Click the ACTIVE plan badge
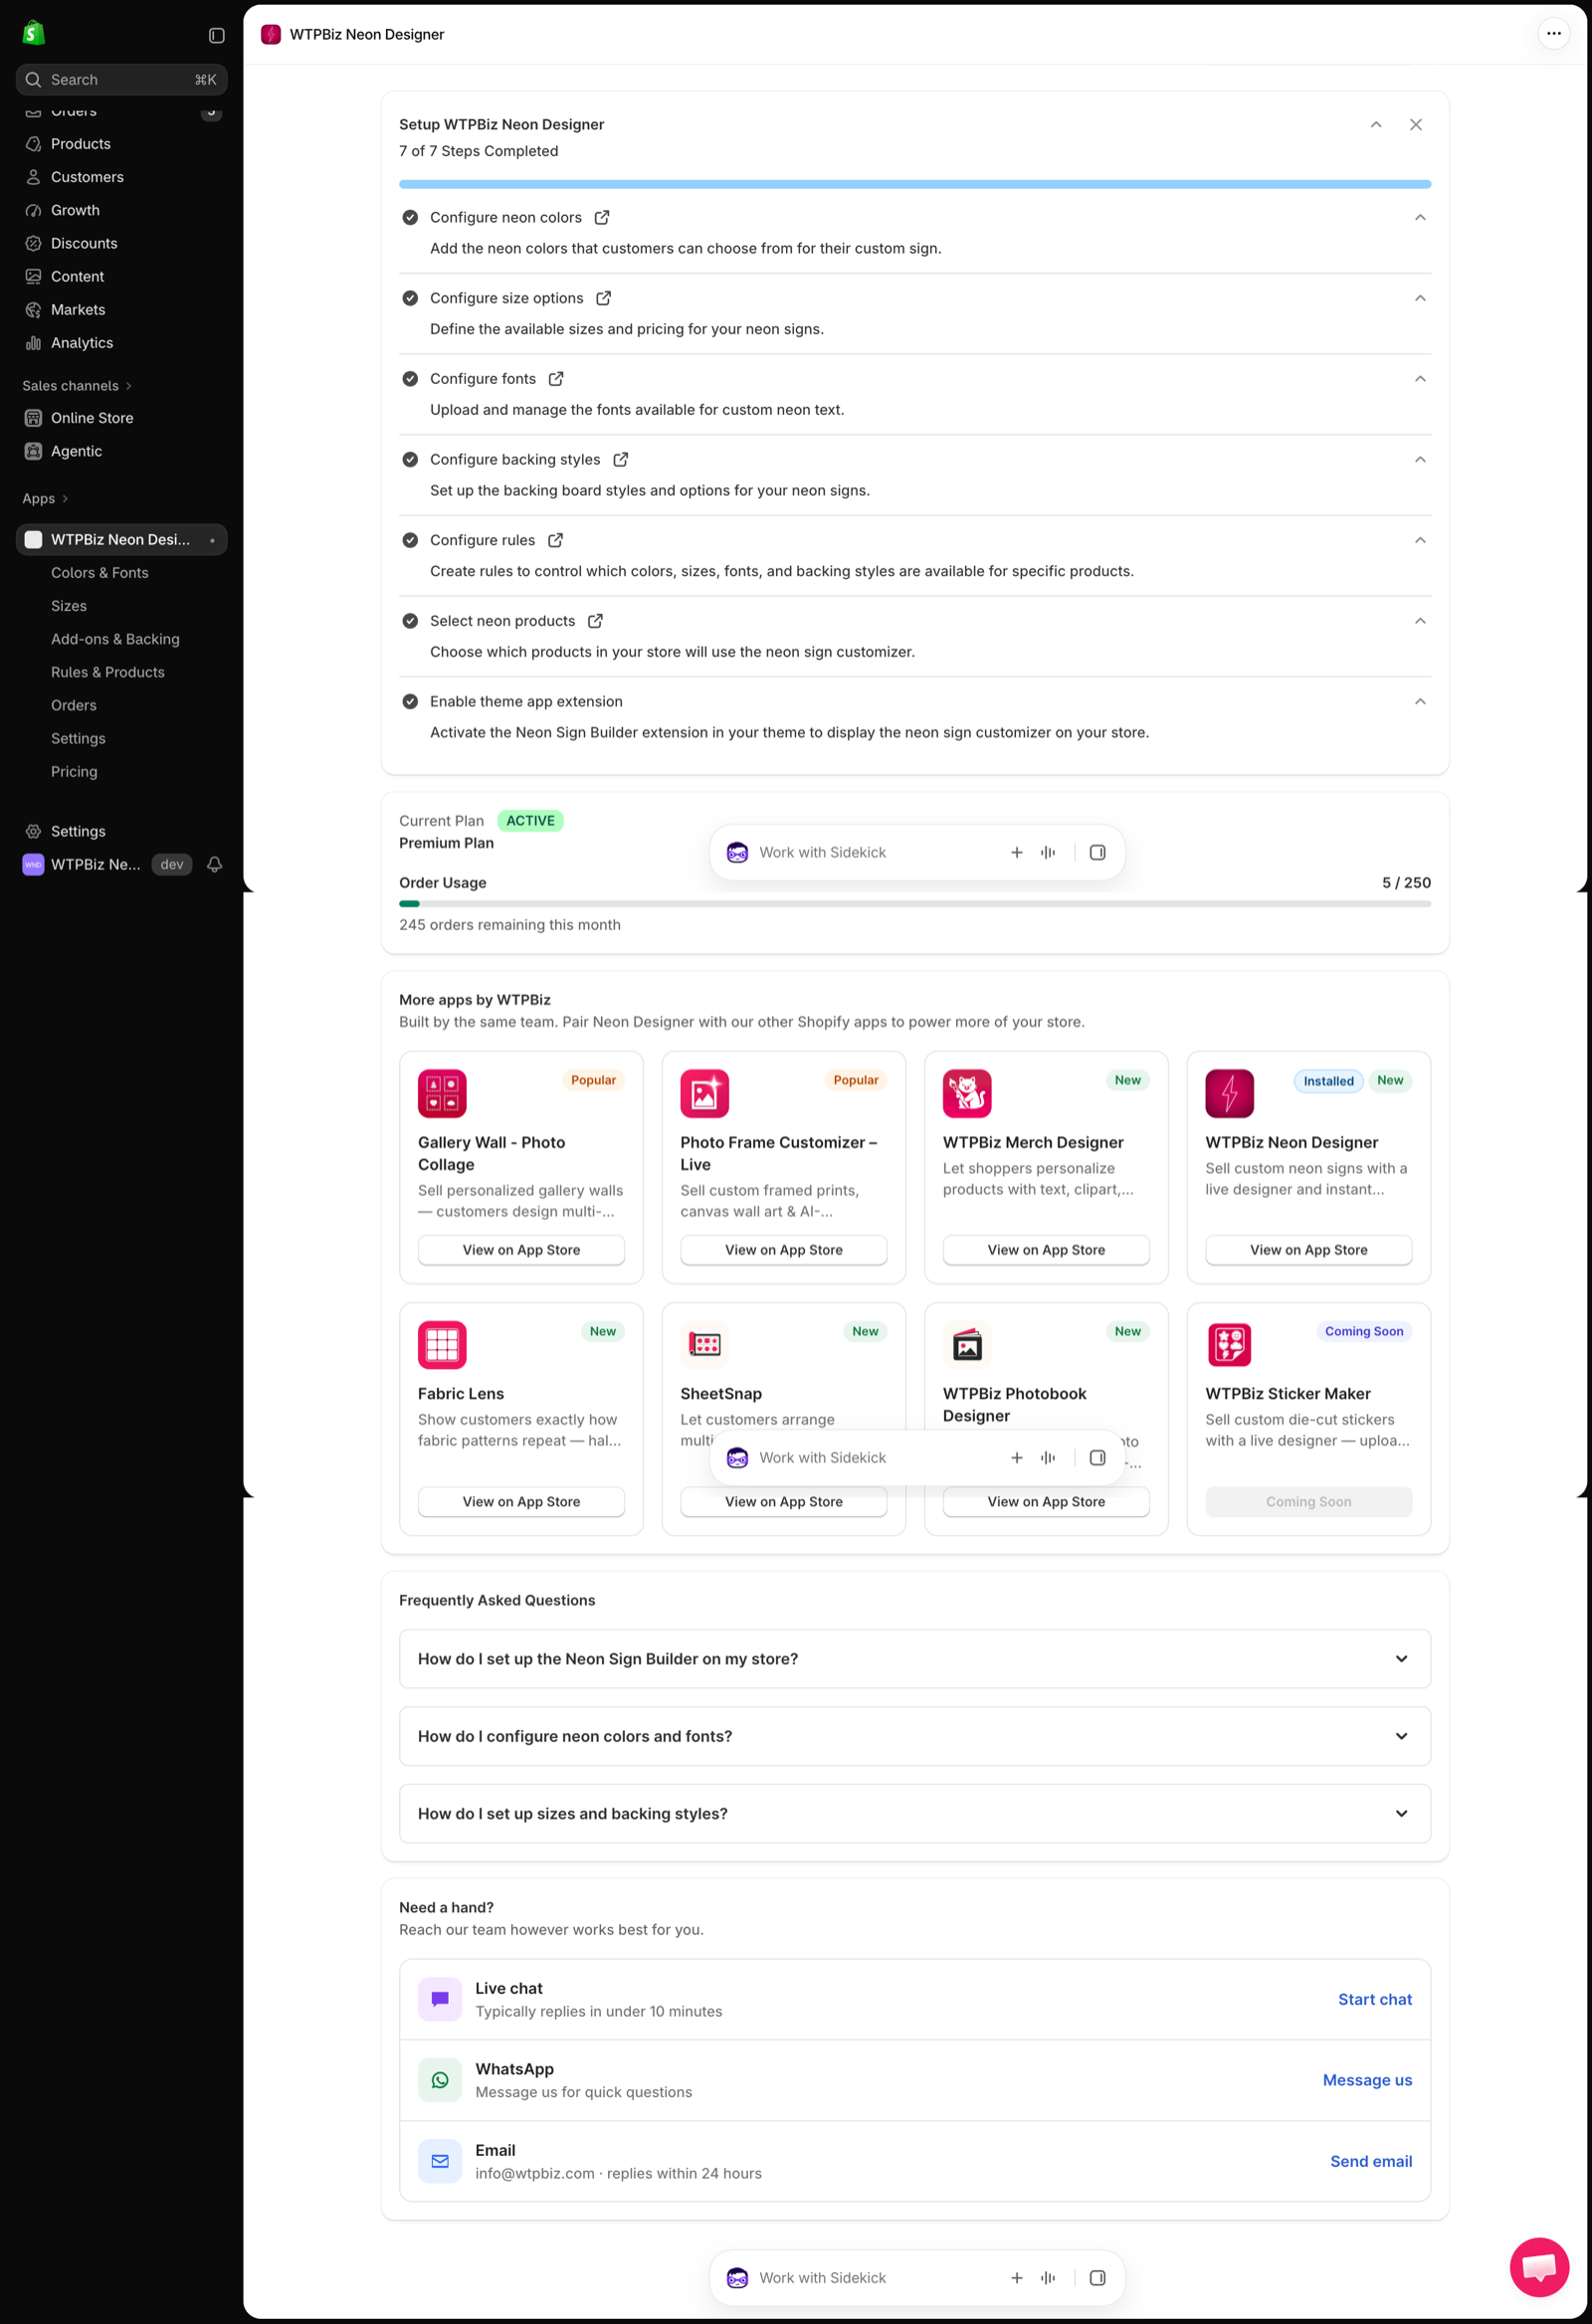 click(530, 820)
